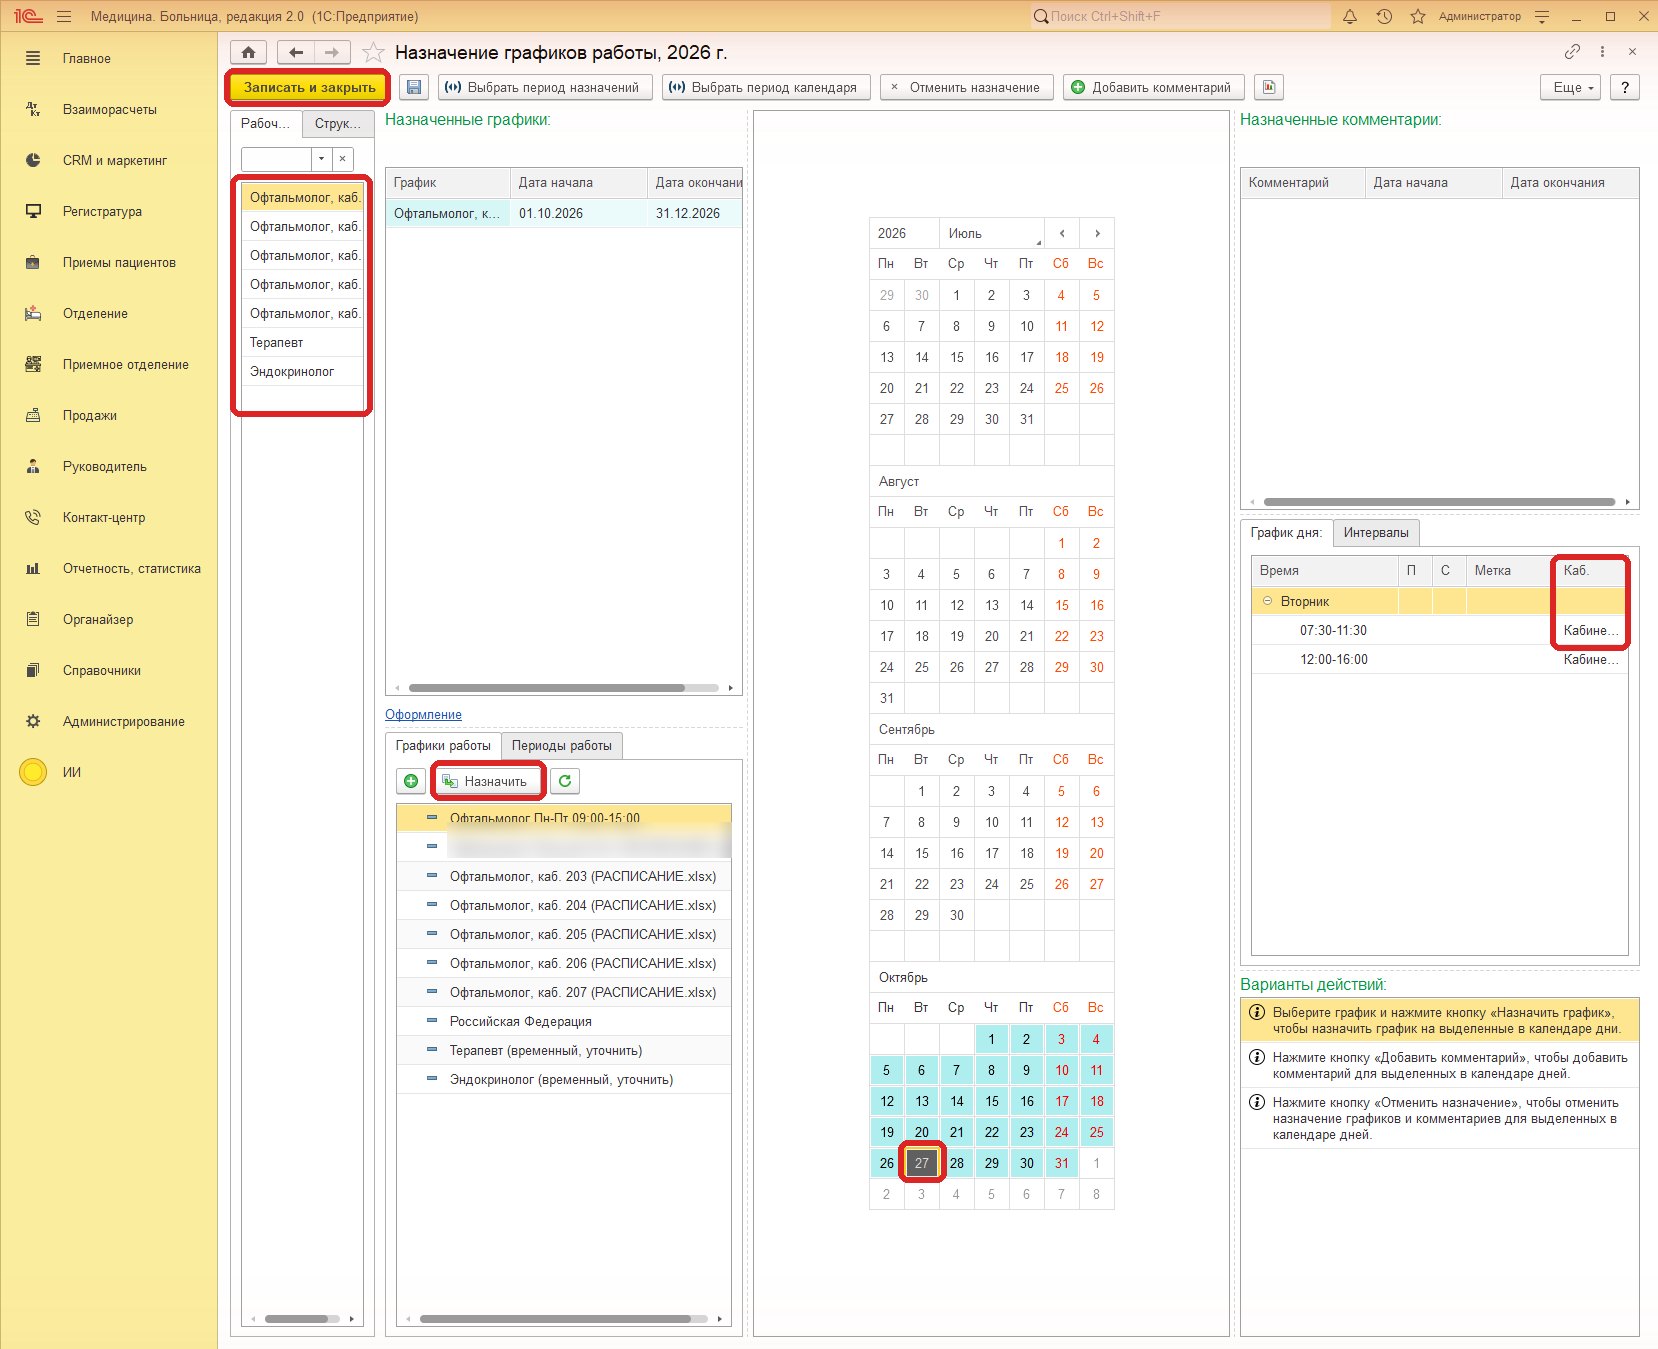Go back with the left arrow button
This screenshot has height=1349, width=1658.
coord(296,52)
